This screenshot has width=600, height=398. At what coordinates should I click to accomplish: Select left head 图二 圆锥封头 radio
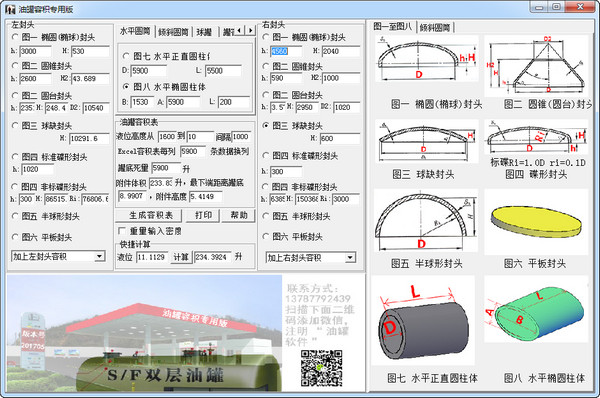(x=15, y=65)
